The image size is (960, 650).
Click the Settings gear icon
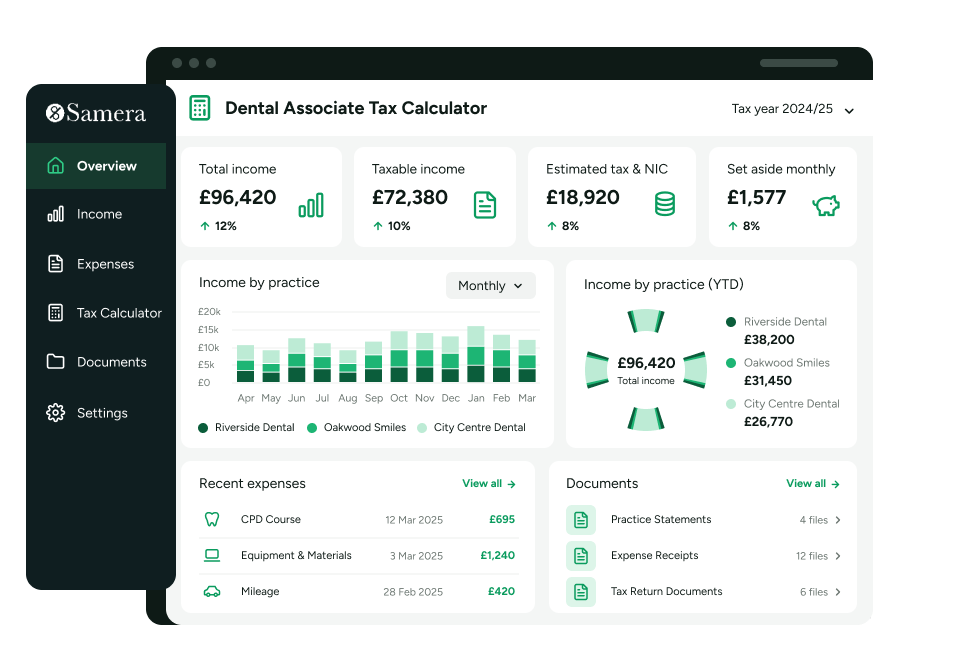tap(56, 413)
